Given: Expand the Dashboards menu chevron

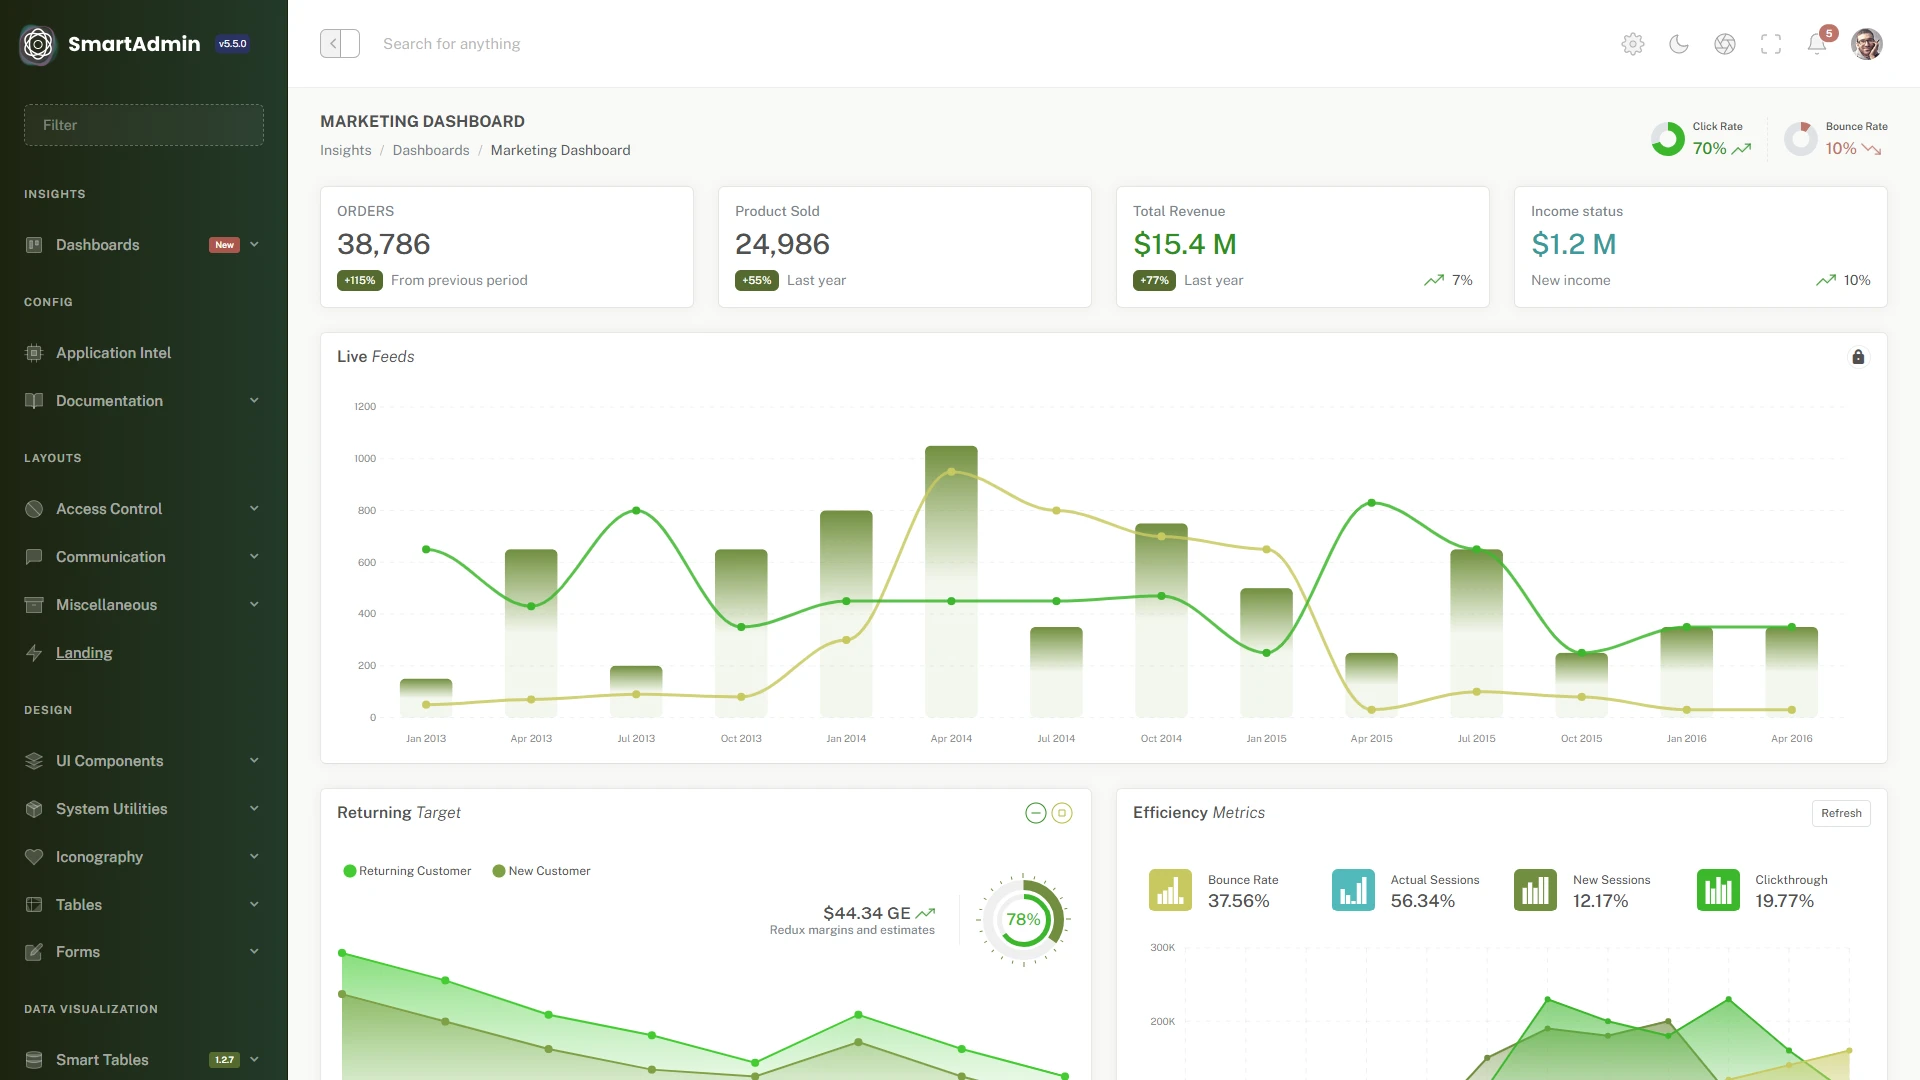Looking at the screenshot, I should point(254,245).
